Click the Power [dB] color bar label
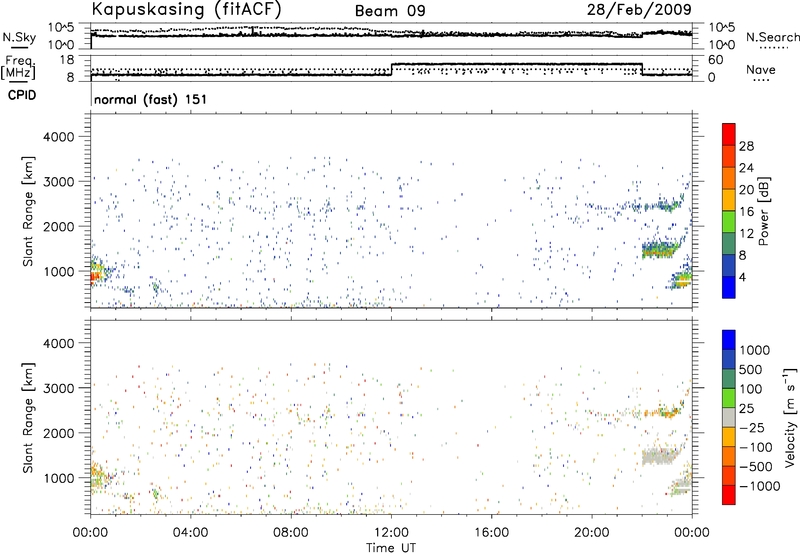This screenshot has height=554, width=800. pyautogui.click(x=763, y=211)
